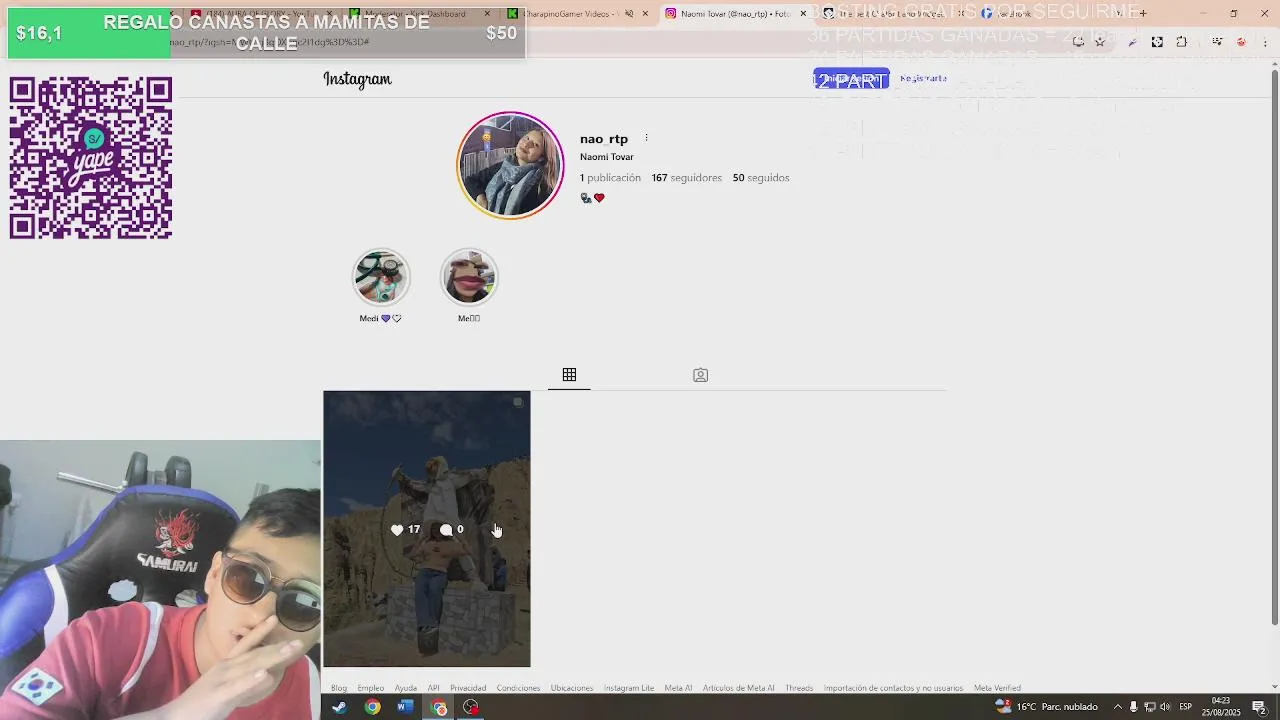View the 50 seguidos list
Screen dimensions: 1280x720
761,178
